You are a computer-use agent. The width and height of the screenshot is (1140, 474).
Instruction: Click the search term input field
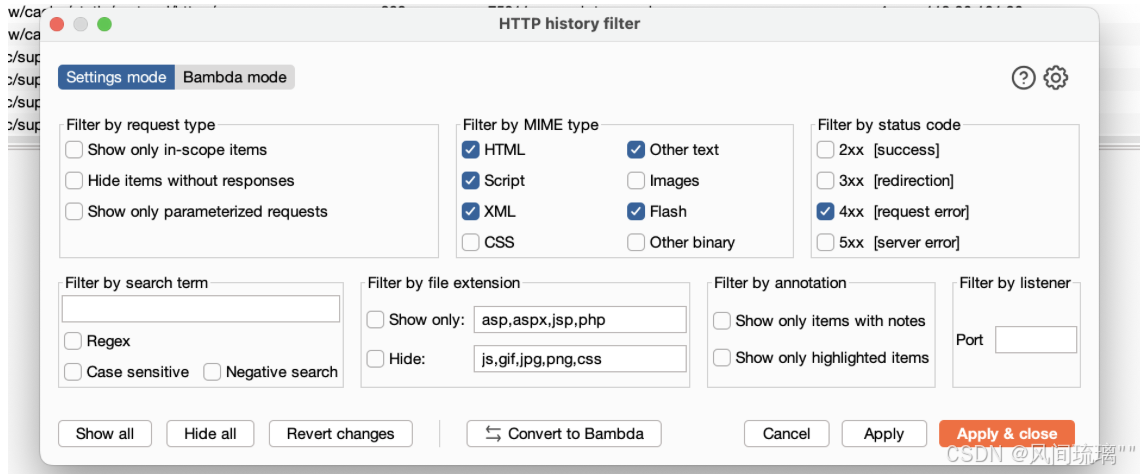point(201,309)
